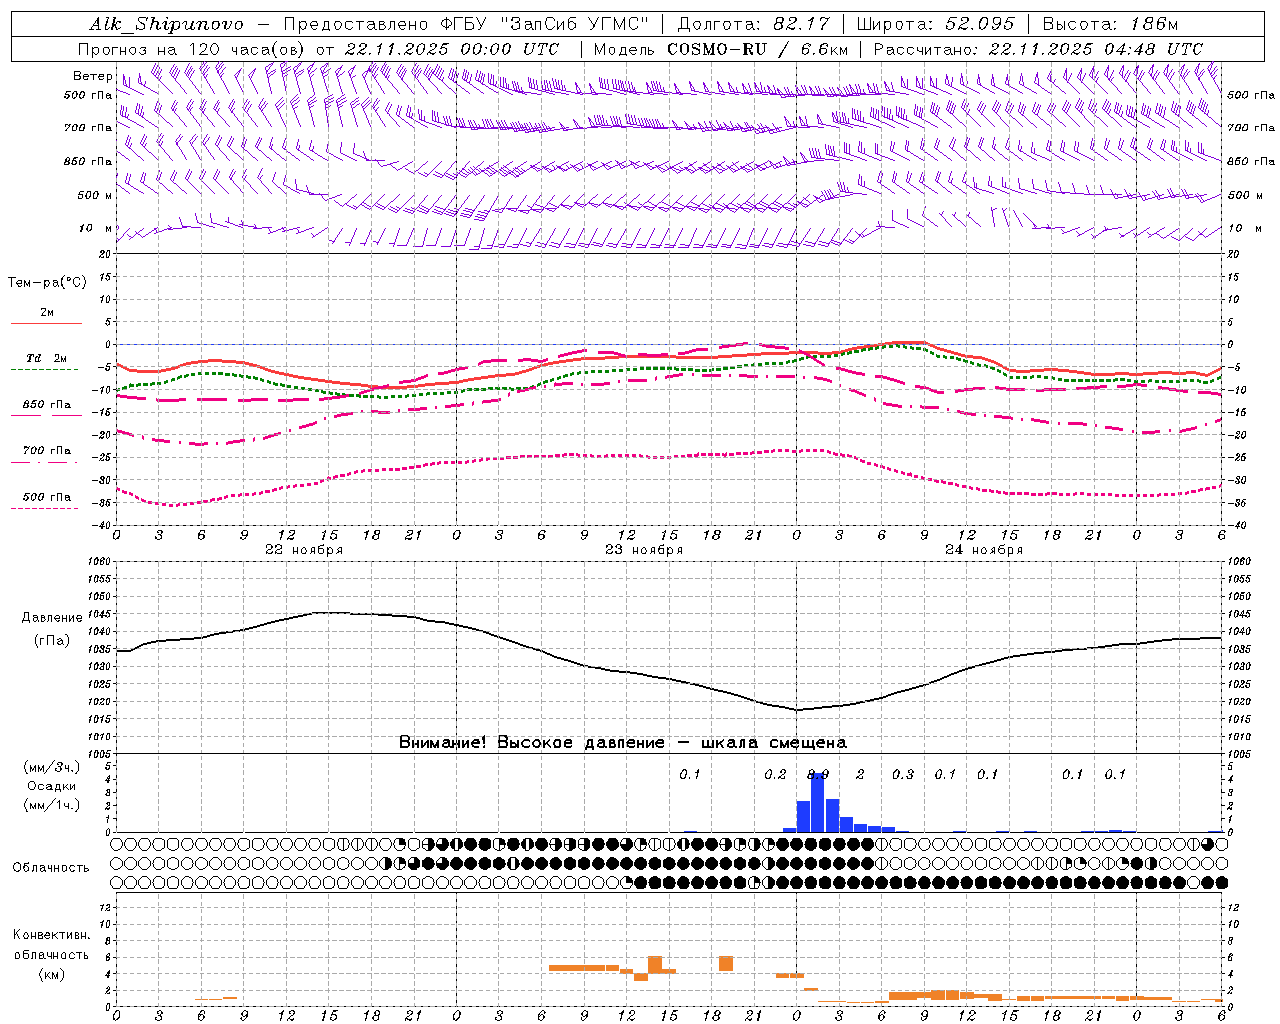The width and height of the screenshot is (1280, 1024).
Task: Click 850 гПа in the temperature legend
Action: pyautogui.click(x=47, y=405)
